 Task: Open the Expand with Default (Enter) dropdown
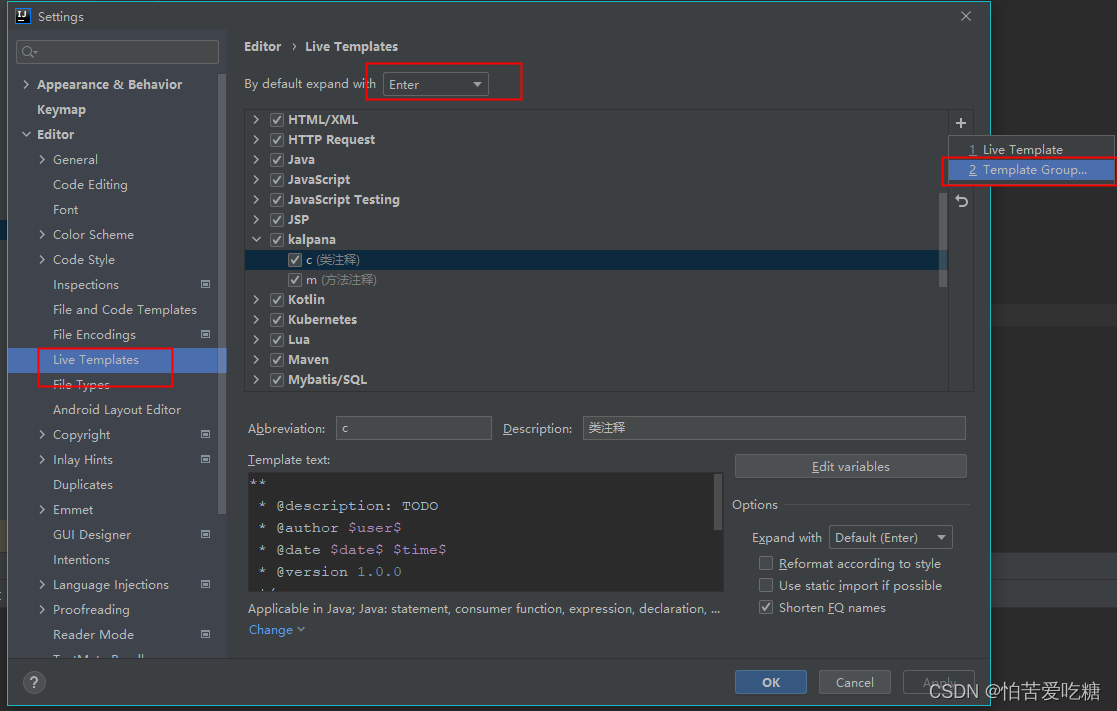coord(890,537)
